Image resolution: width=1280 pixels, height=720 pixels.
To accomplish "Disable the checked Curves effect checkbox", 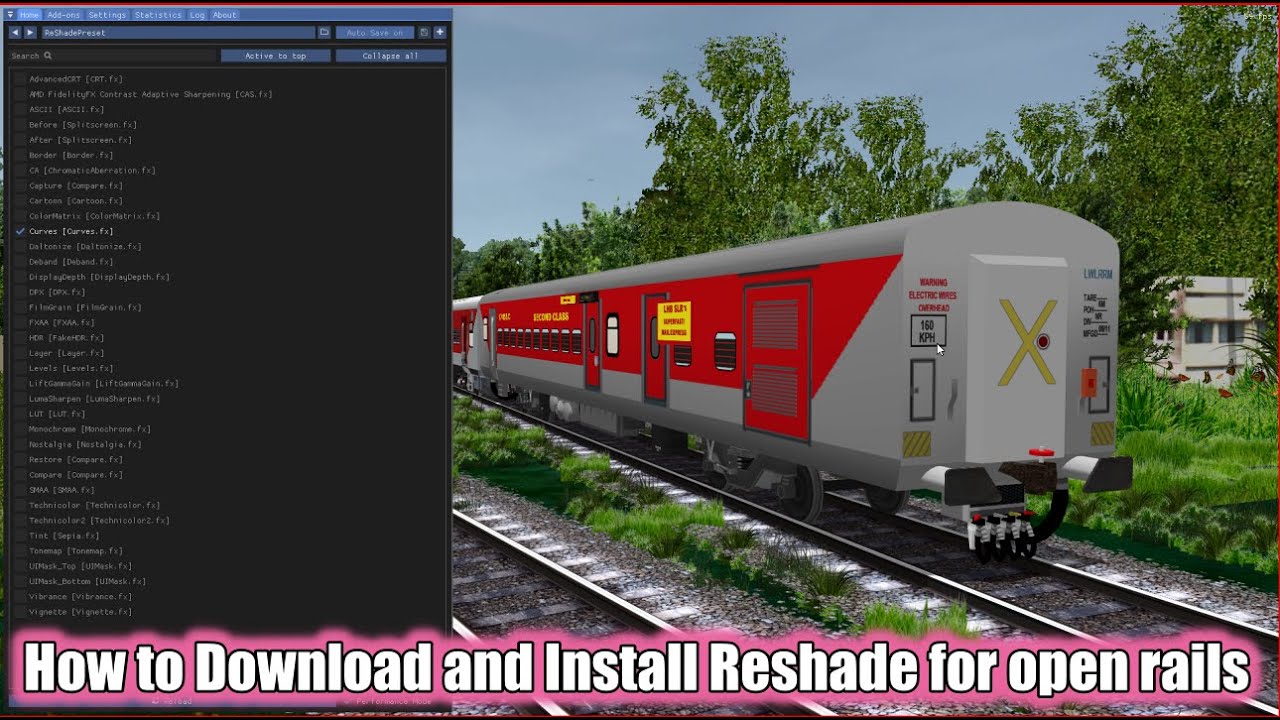I will tap(19, 231).
